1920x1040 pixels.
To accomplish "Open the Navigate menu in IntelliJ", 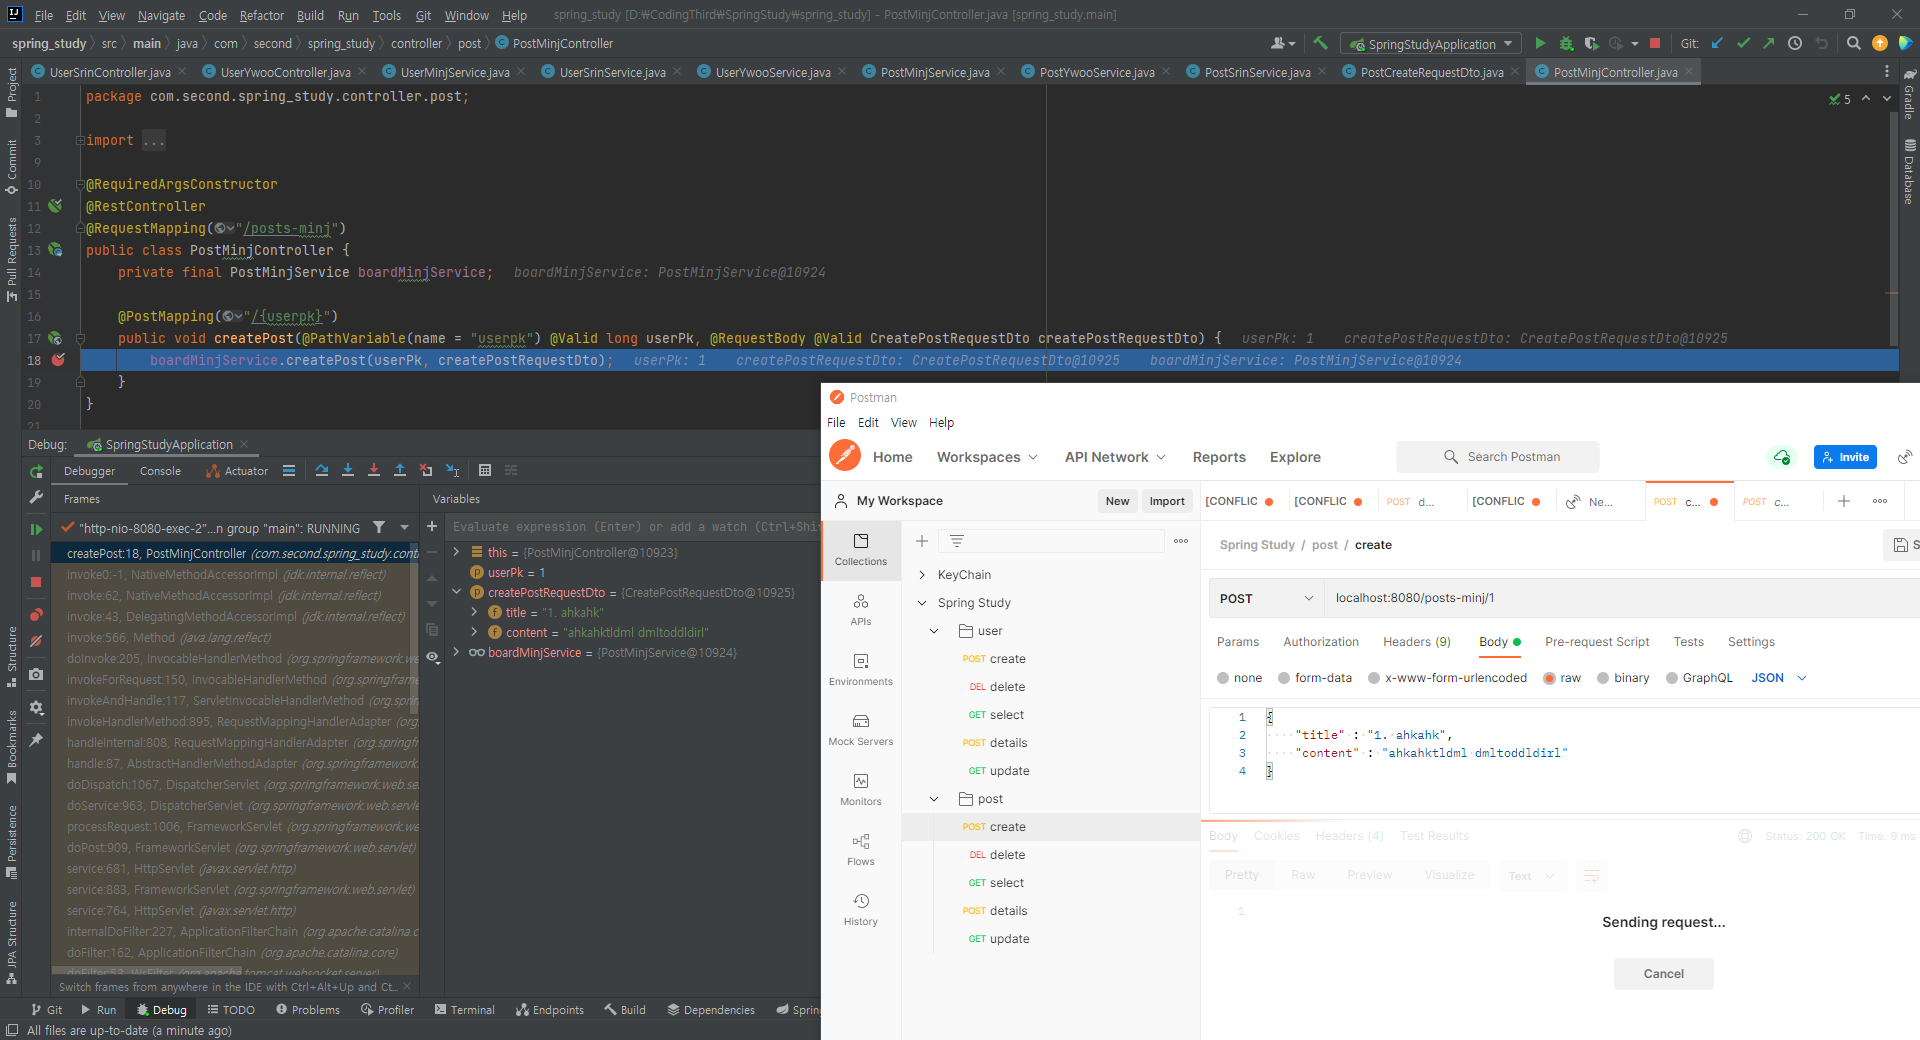I will 161,15.
